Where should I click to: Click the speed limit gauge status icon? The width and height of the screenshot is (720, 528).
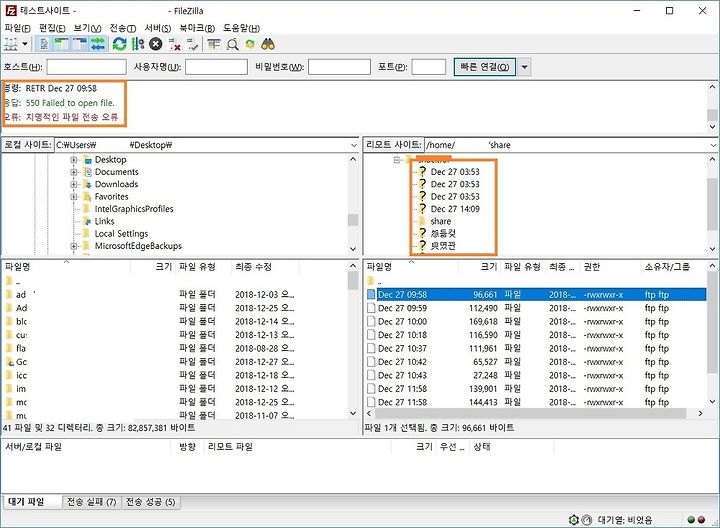586,520
